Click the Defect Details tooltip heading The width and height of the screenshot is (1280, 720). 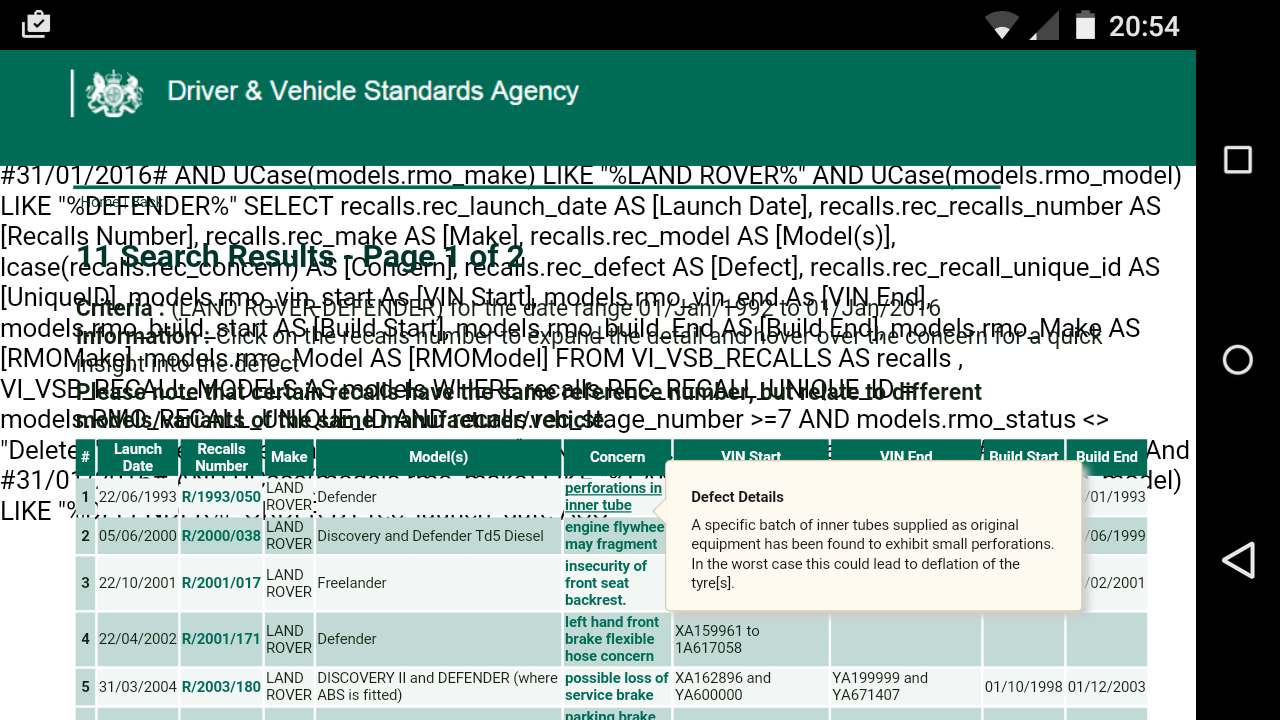[738, 497]
